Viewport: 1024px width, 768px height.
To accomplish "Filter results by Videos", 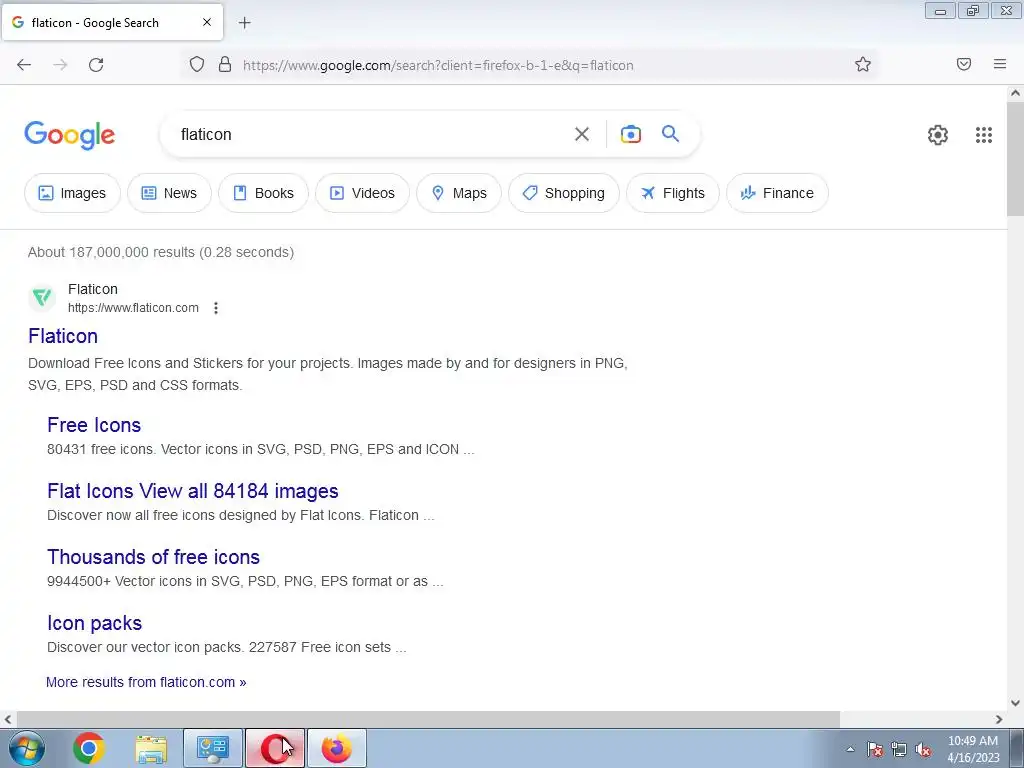I will (x=362, y=193).
